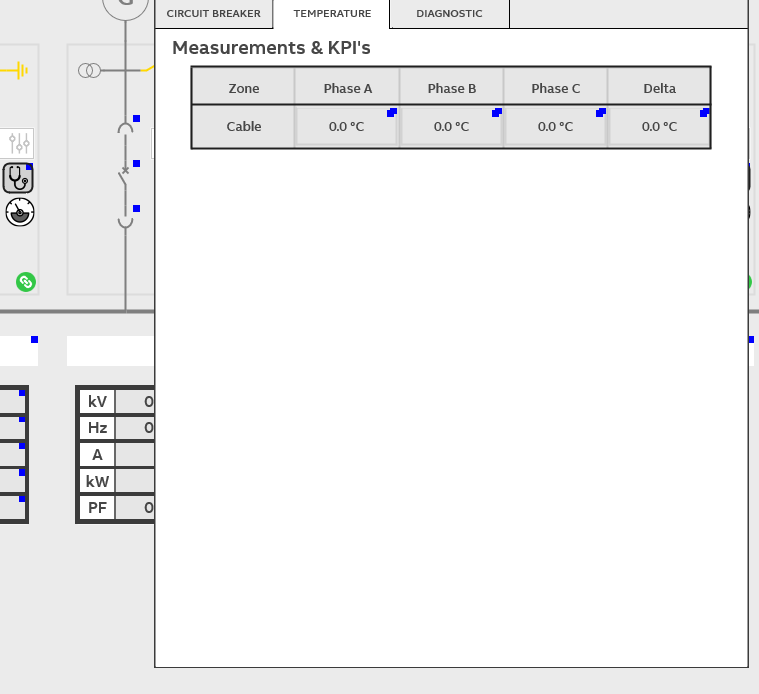Click the stethoscope diagnostic icon
This screenshot has width=759, height=694.
18,178
